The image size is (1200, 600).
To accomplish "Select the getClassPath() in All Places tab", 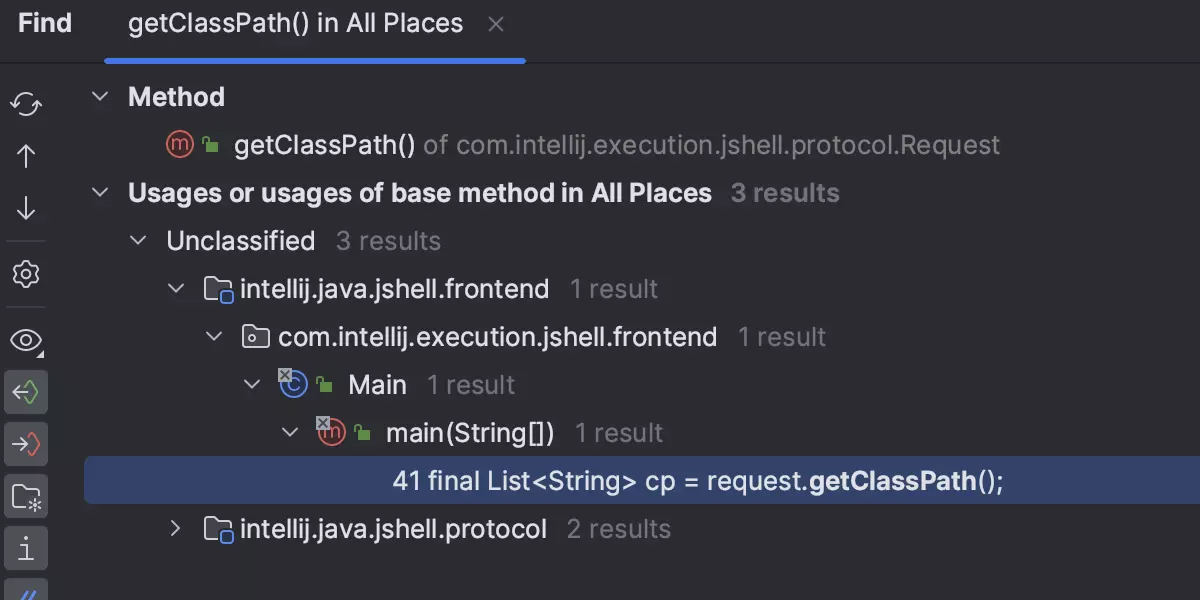I will pos(295,24).
